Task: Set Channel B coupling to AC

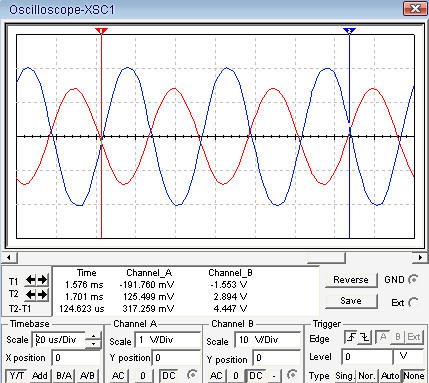Action: coord(216,376)
